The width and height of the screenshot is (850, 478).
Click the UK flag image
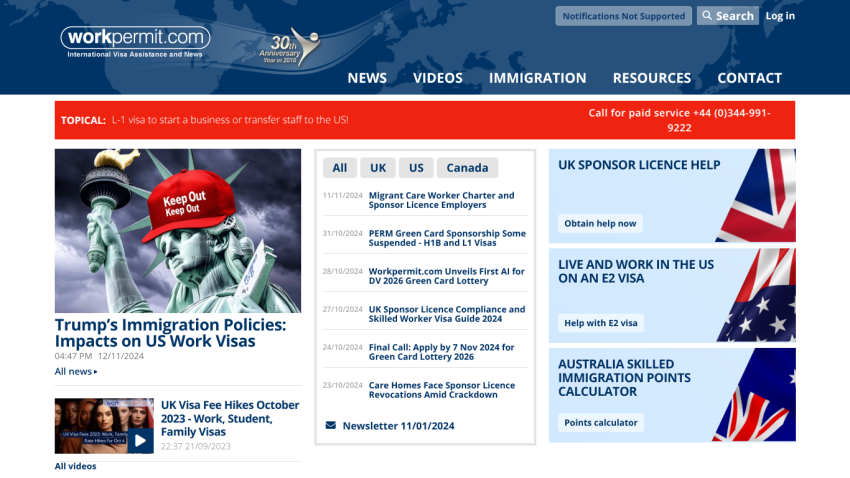coord(757,196)
